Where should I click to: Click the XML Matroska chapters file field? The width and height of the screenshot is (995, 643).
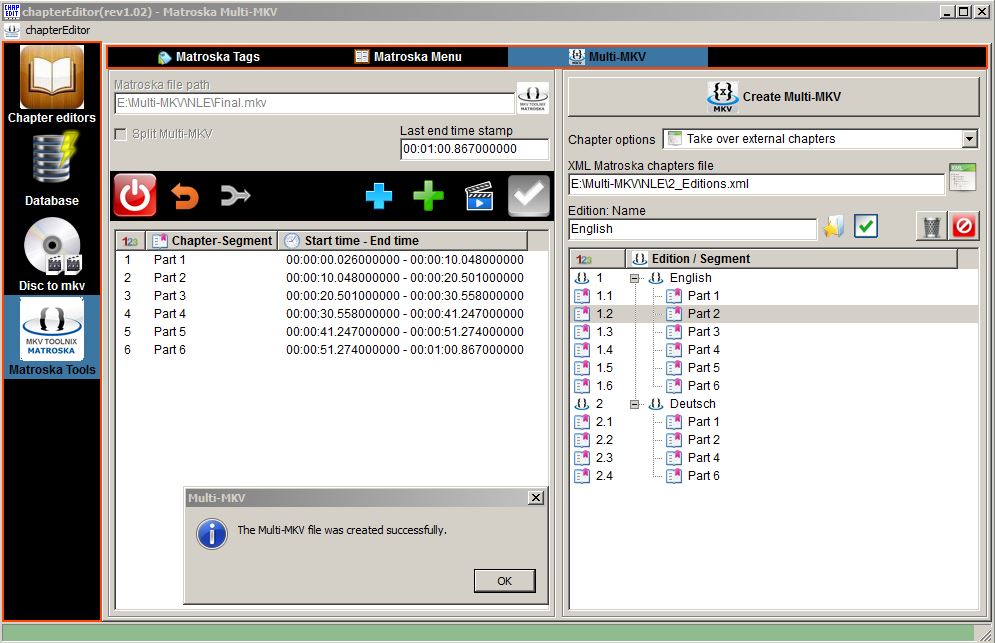756,184
